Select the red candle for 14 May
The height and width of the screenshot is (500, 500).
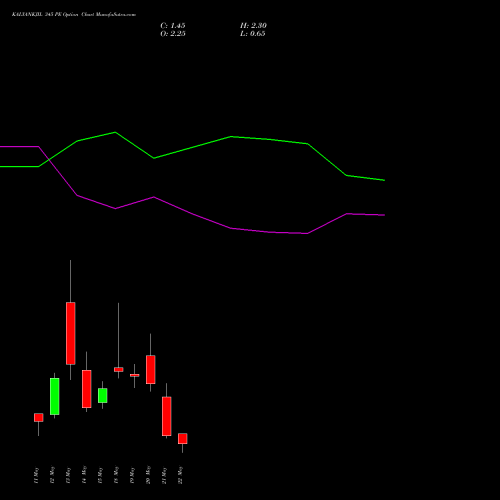pyautogui.click(x=86, y=389)
